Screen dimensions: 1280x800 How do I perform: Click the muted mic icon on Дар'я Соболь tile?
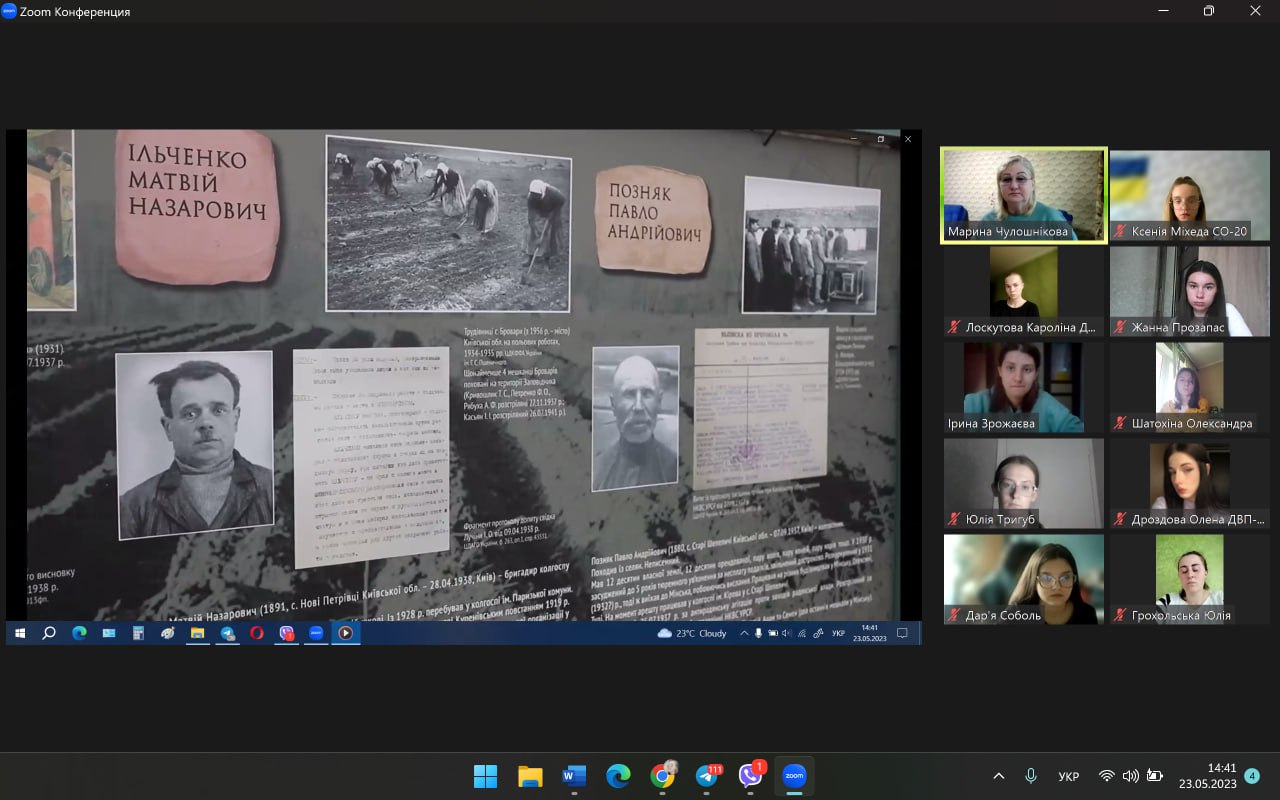[956, 615]
